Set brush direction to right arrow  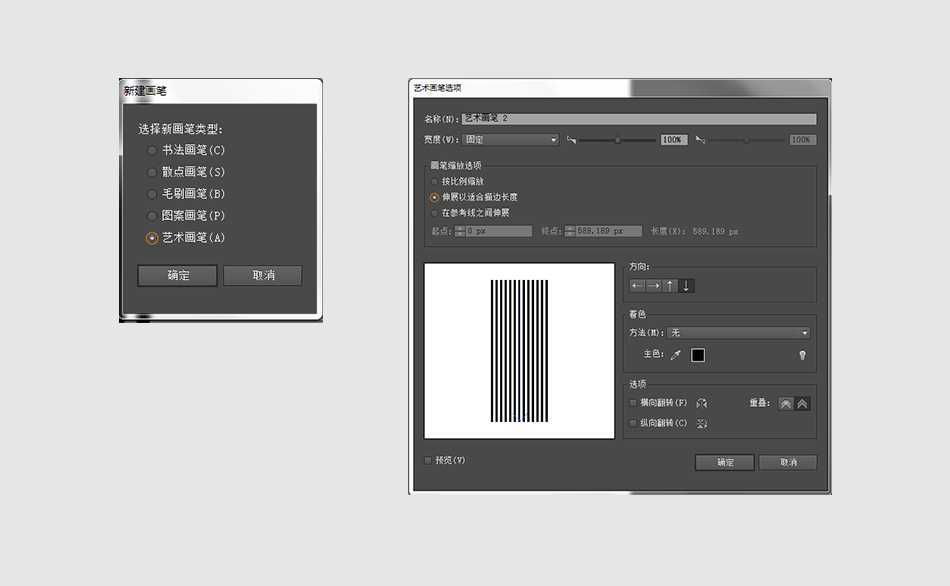(653, 286)
